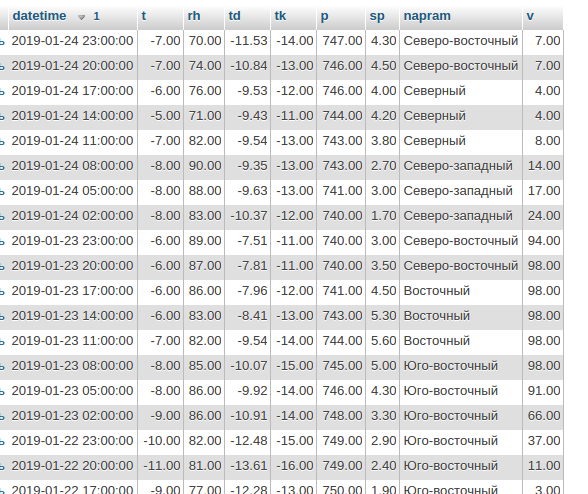Sort by the sp column header
The height and width of the screenshot is (494, 588).
pos(377,16)
